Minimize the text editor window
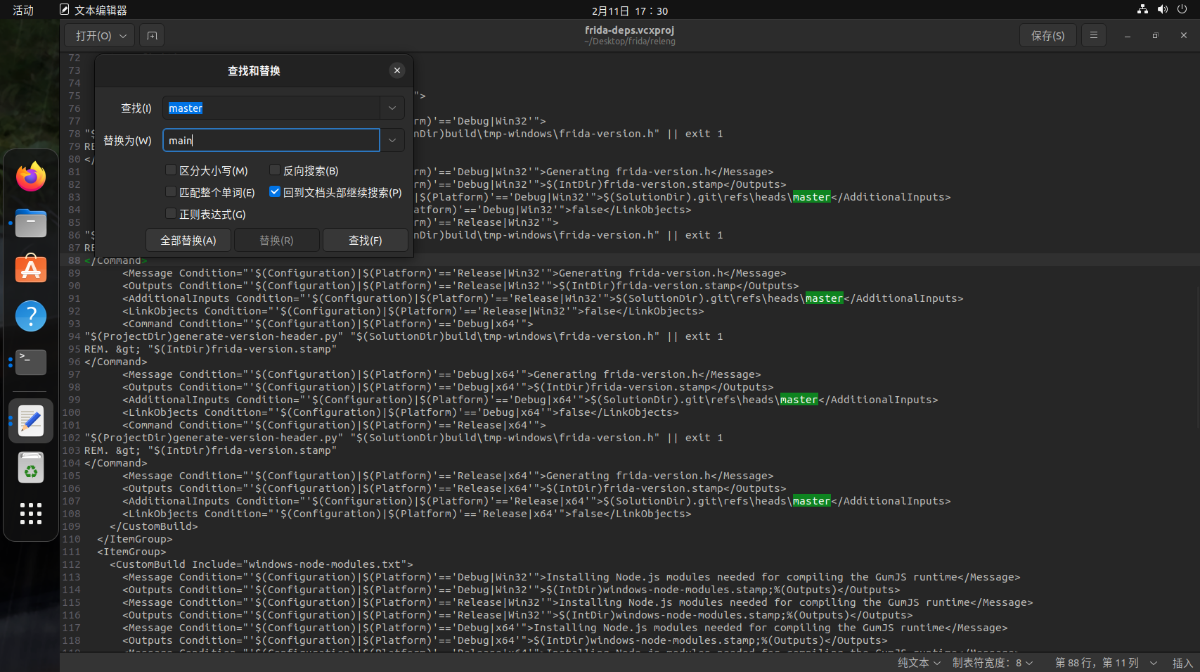Viewport: 1200px width, 672px height. [x=1127, y=36]
